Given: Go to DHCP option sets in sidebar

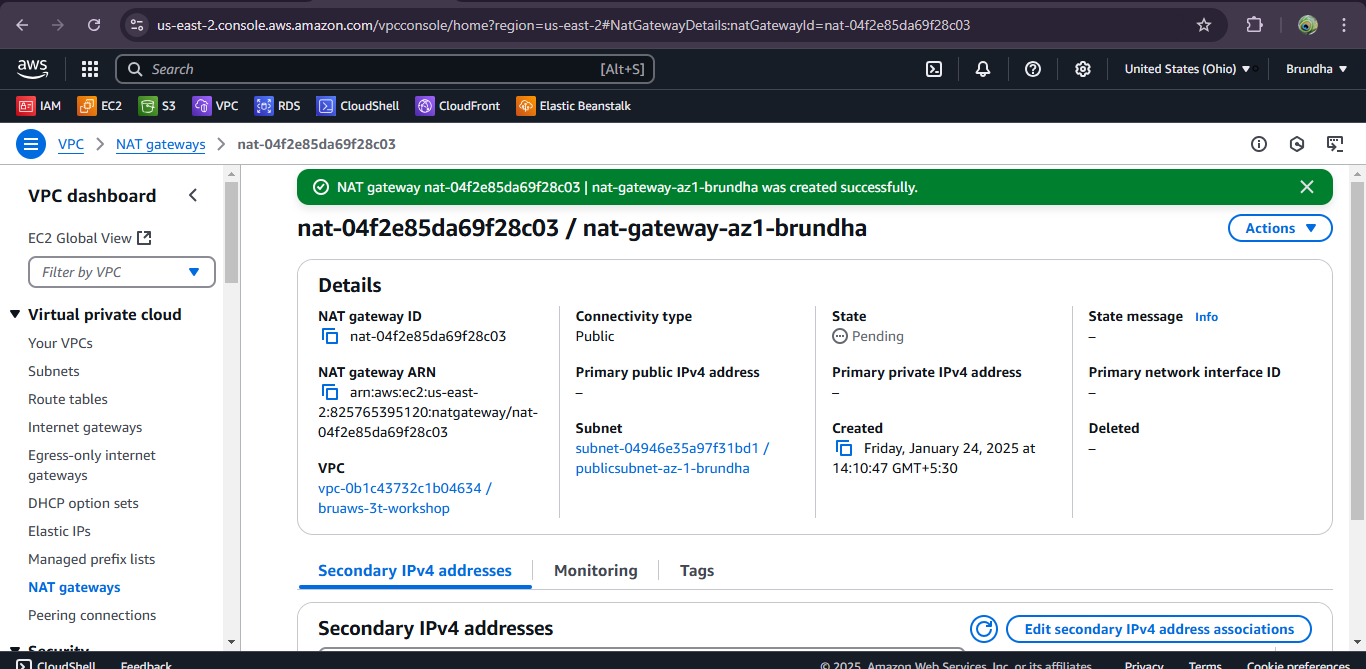Looking at the screenshot, I should point(83,503).
